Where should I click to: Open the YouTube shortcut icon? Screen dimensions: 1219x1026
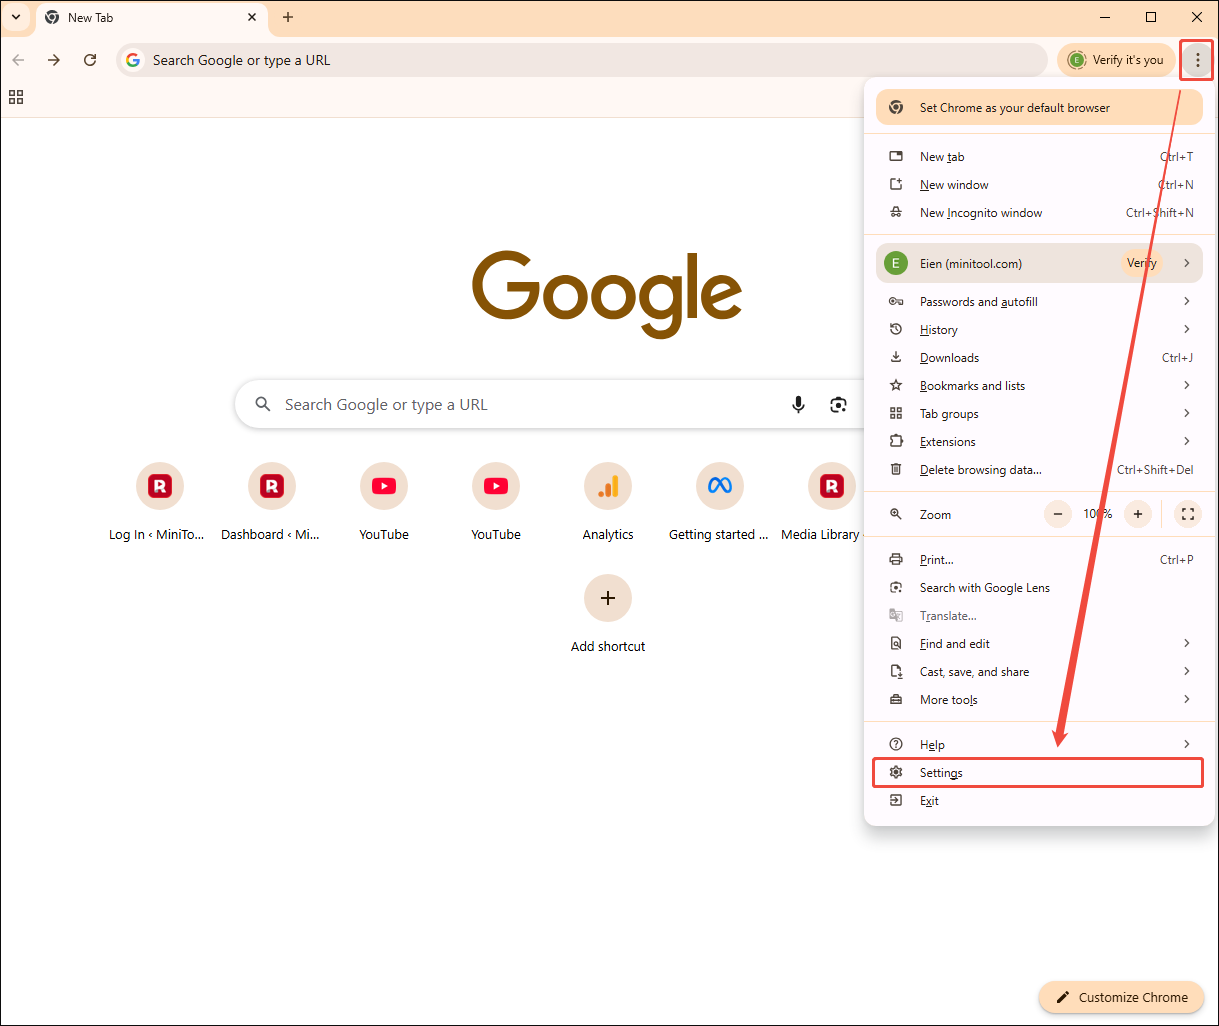(x=384, y=486)
